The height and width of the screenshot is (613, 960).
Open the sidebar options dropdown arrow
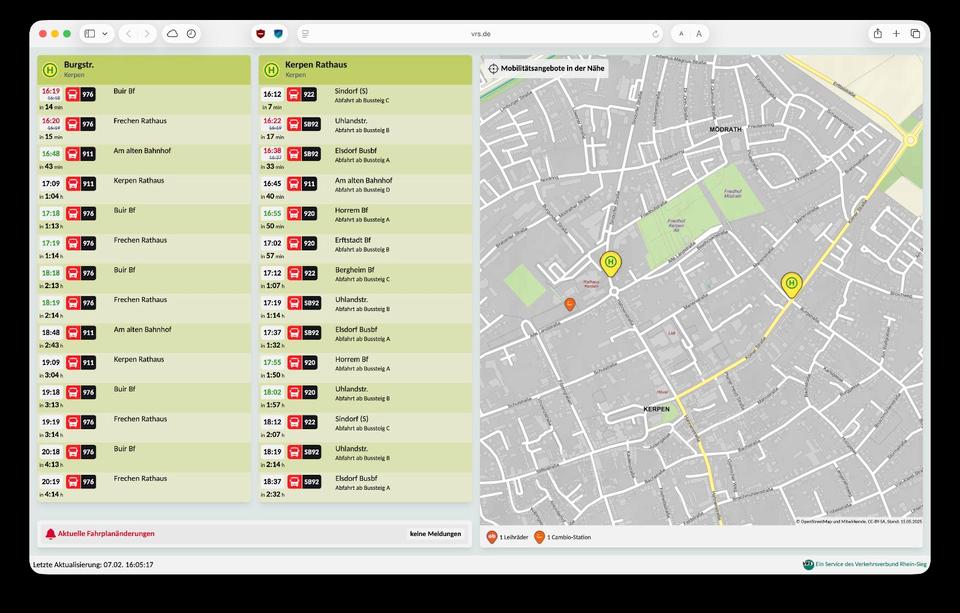[105, 34]
